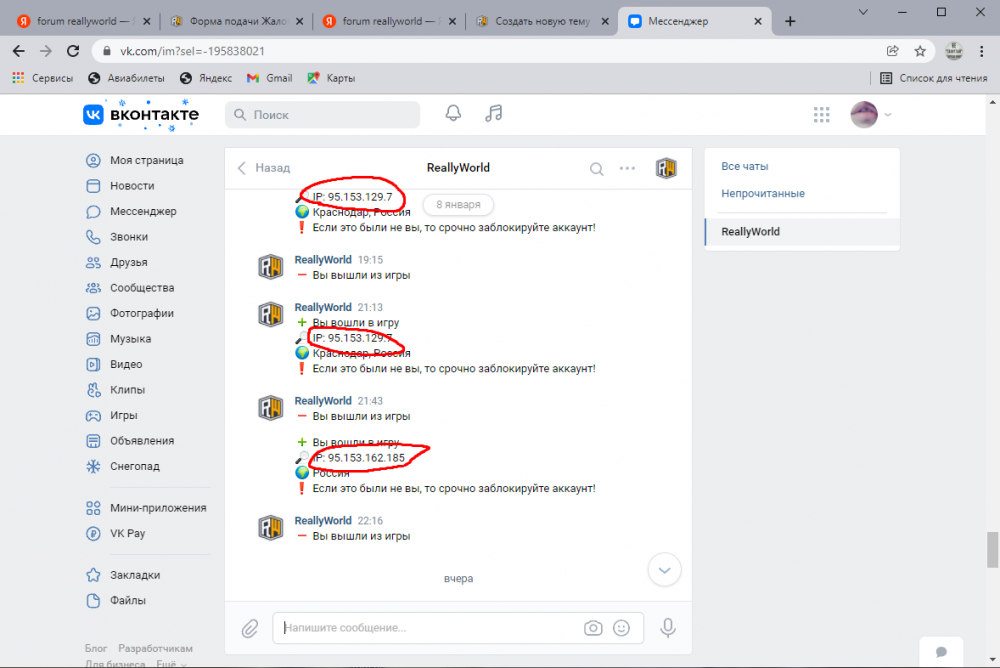1000x668 pixels.
Task: Open Блог footer link
Action: (x=96, y=648)
